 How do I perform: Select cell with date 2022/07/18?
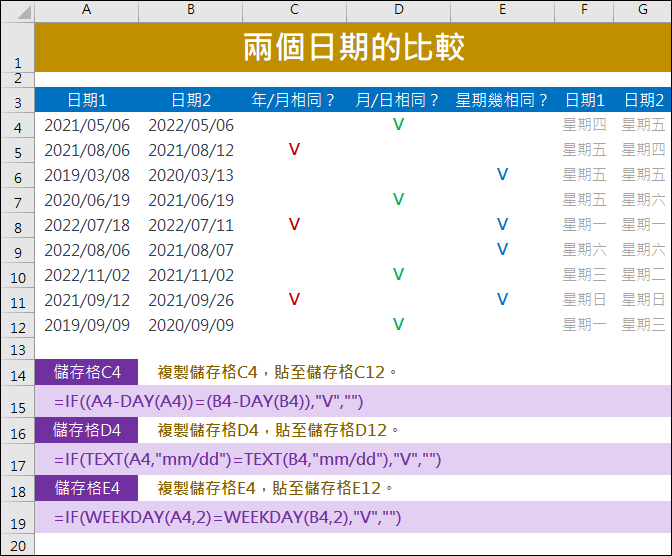pos(87,225)
